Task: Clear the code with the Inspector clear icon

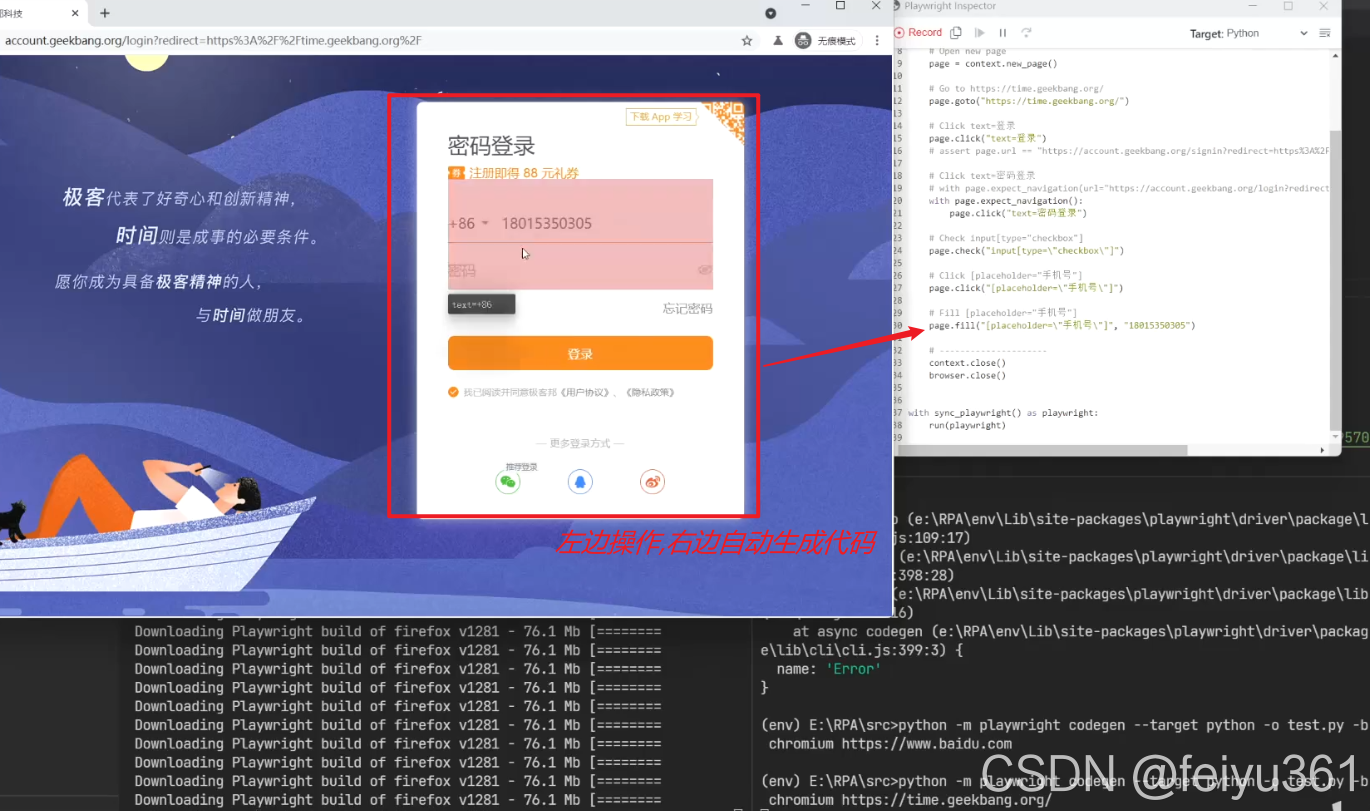Action: click(x=1325, y=33)
